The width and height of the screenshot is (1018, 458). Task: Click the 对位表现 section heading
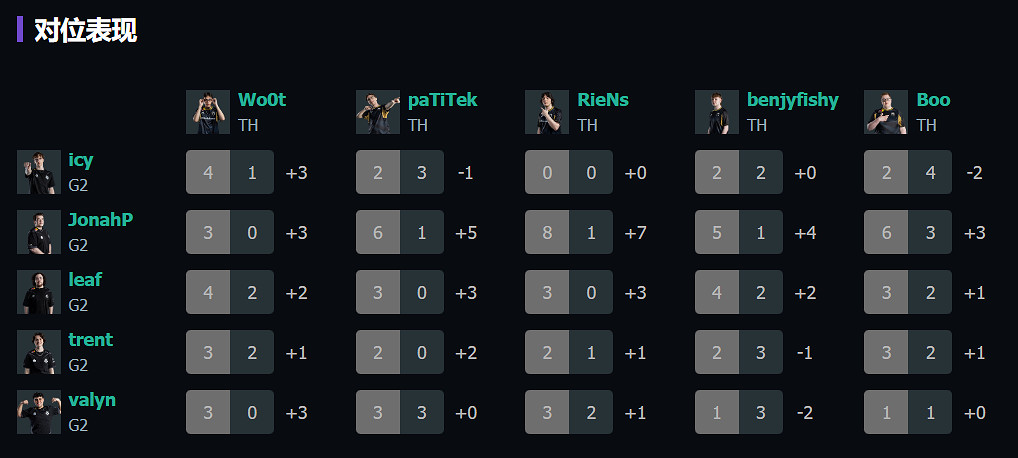85,30
